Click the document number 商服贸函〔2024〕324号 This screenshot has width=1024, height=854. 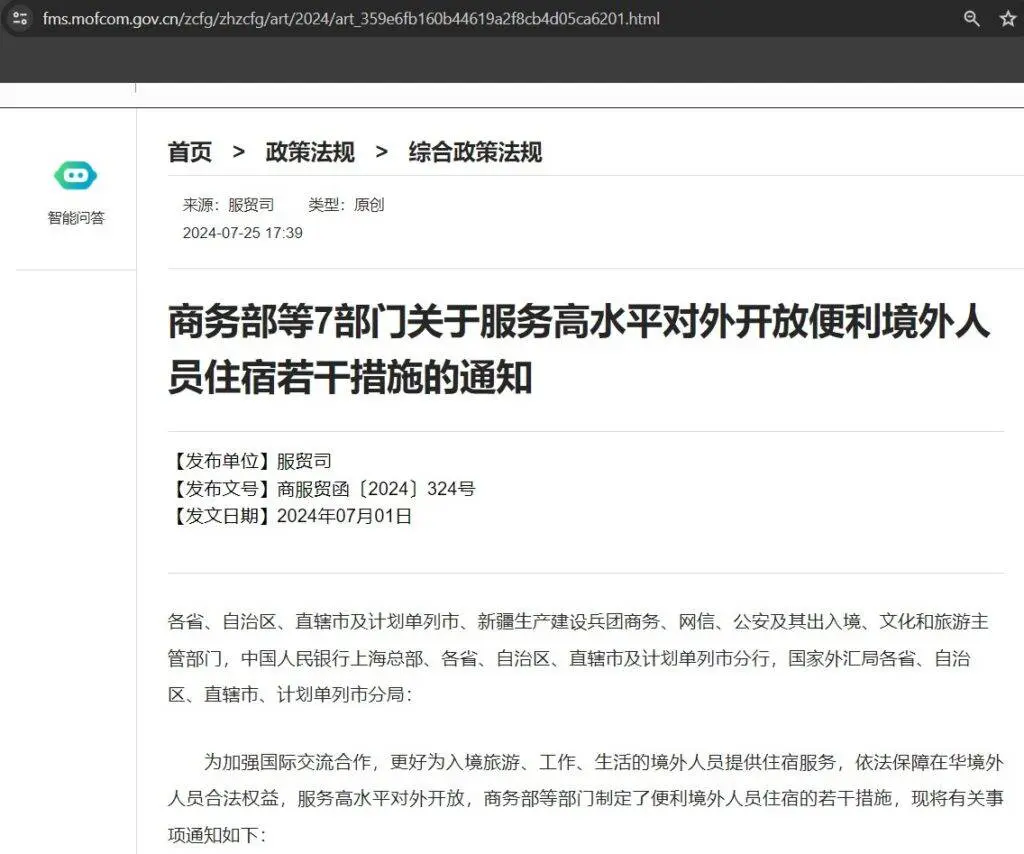(376, 488)
